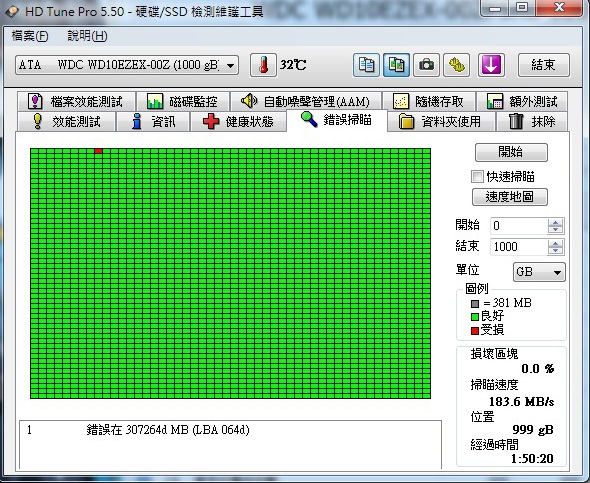Click the 速度地圖 speed map button
The width and height of the screenshot is (590, 483).
[x=509, y=197]
